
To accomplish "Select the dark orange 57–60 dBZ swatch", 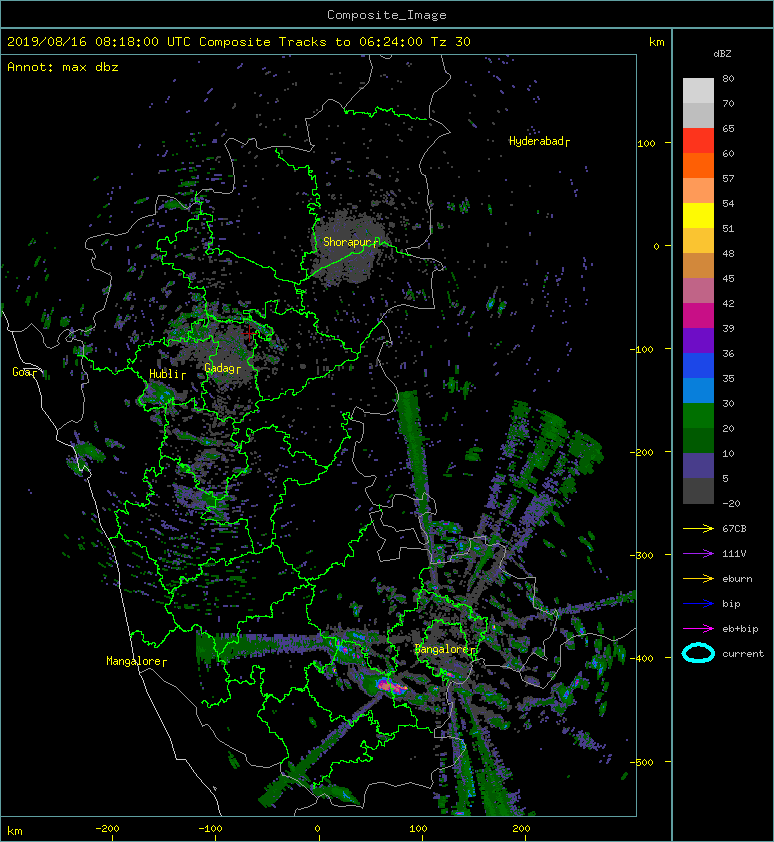I will tap(698, 166).
